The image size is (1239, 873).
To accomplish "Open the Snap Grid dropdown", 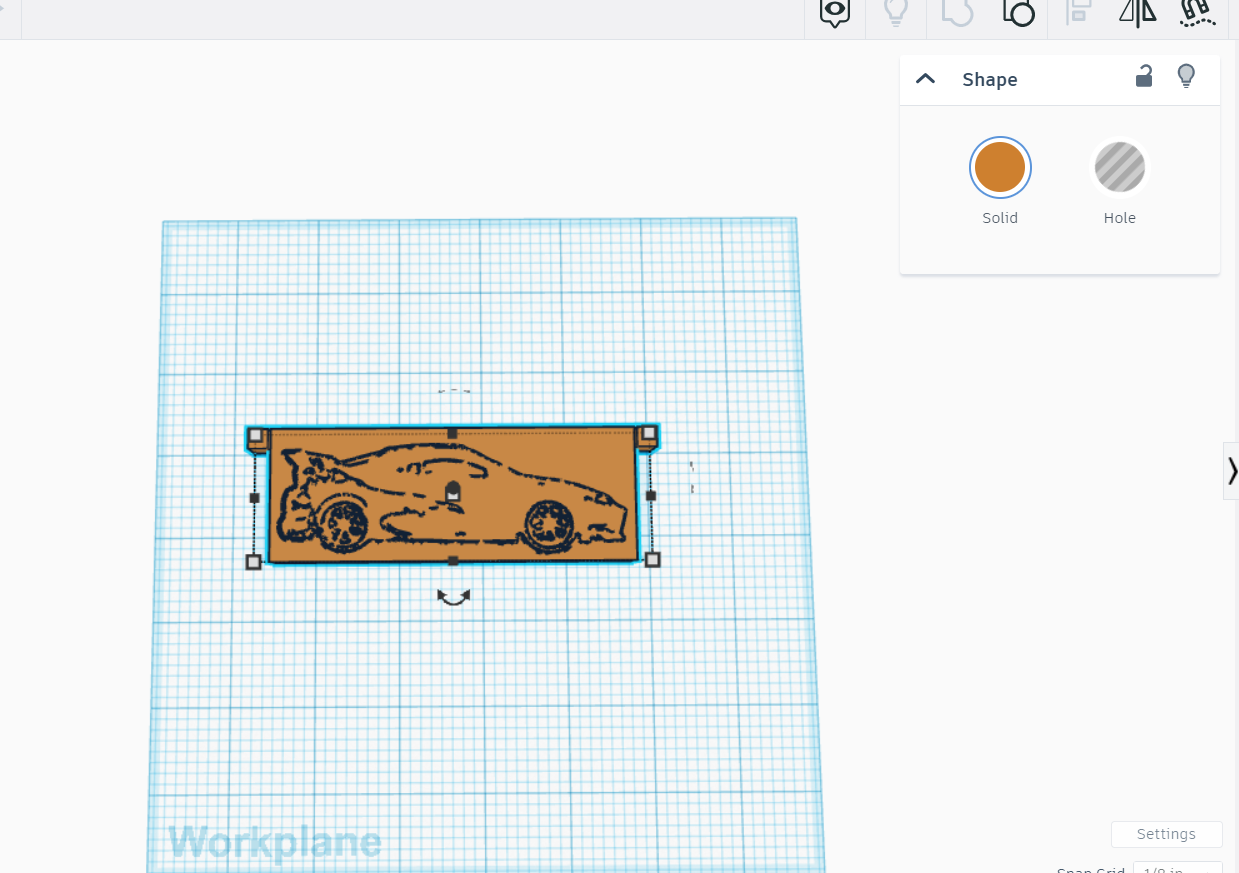I will 1176,868.
